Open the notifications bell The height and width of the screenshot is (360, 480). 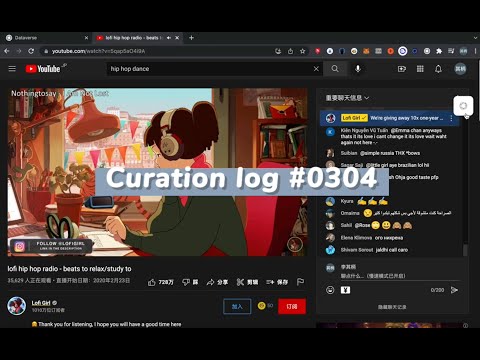coord(438,69)
